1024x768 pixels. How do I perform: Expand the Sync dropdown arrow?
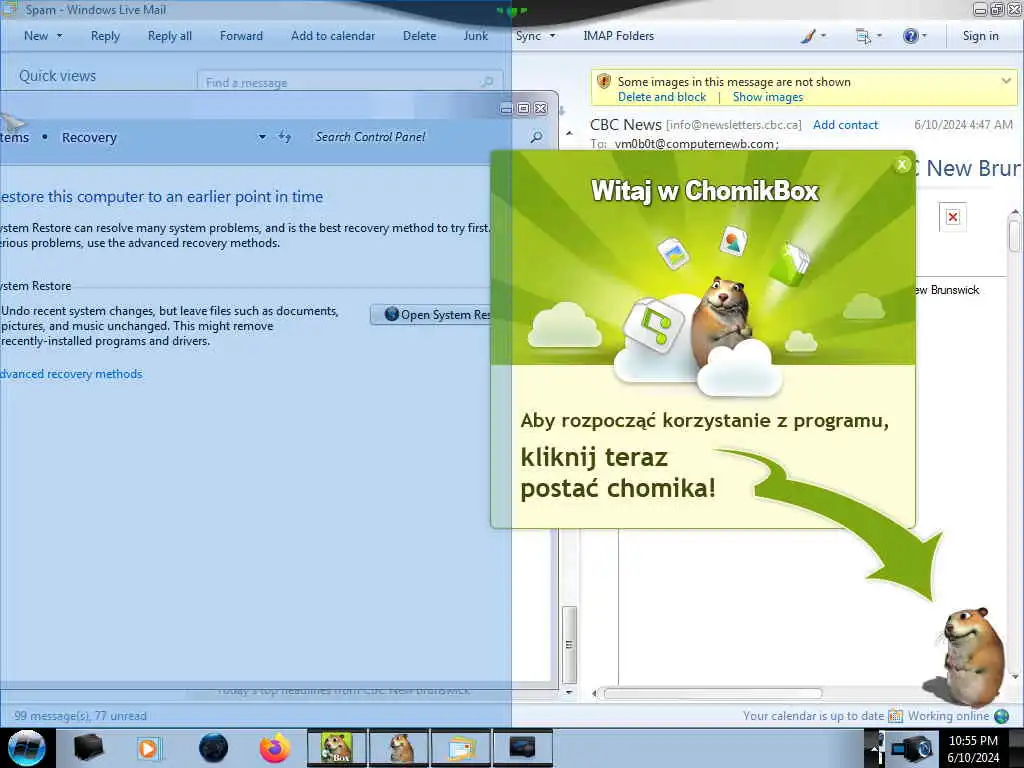(552, 36)
